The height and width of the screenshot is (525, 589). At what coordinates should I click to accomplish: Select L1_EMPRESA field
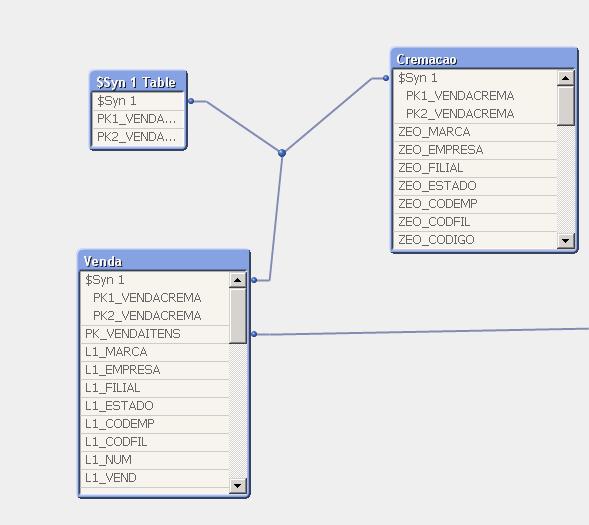(155, 370)
